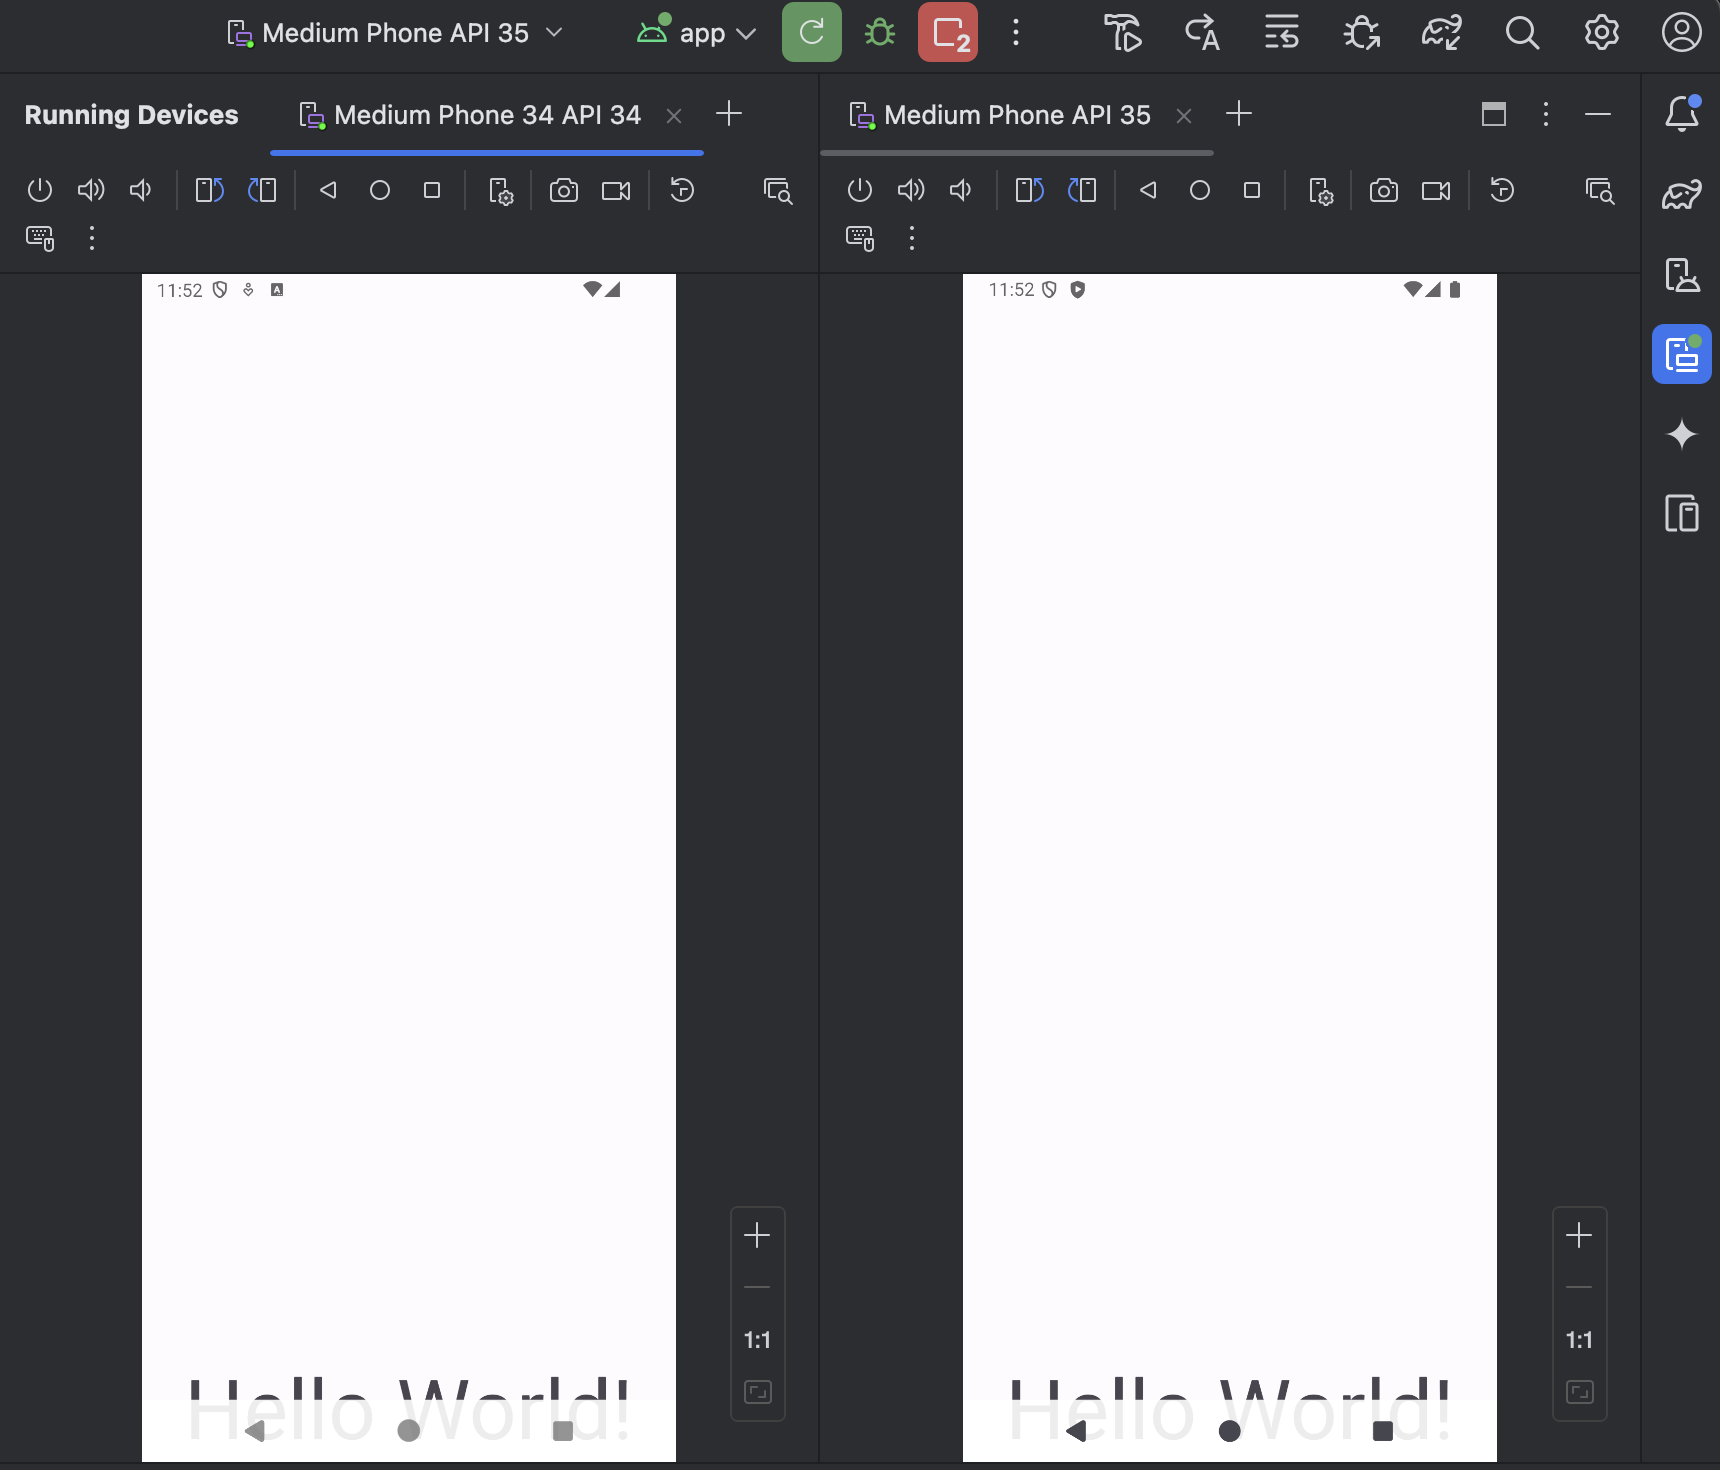Expand the Medium Phone API 35 device dropdown
Viewport: 1720px width, 1470px height.
[x=396, y=33]
